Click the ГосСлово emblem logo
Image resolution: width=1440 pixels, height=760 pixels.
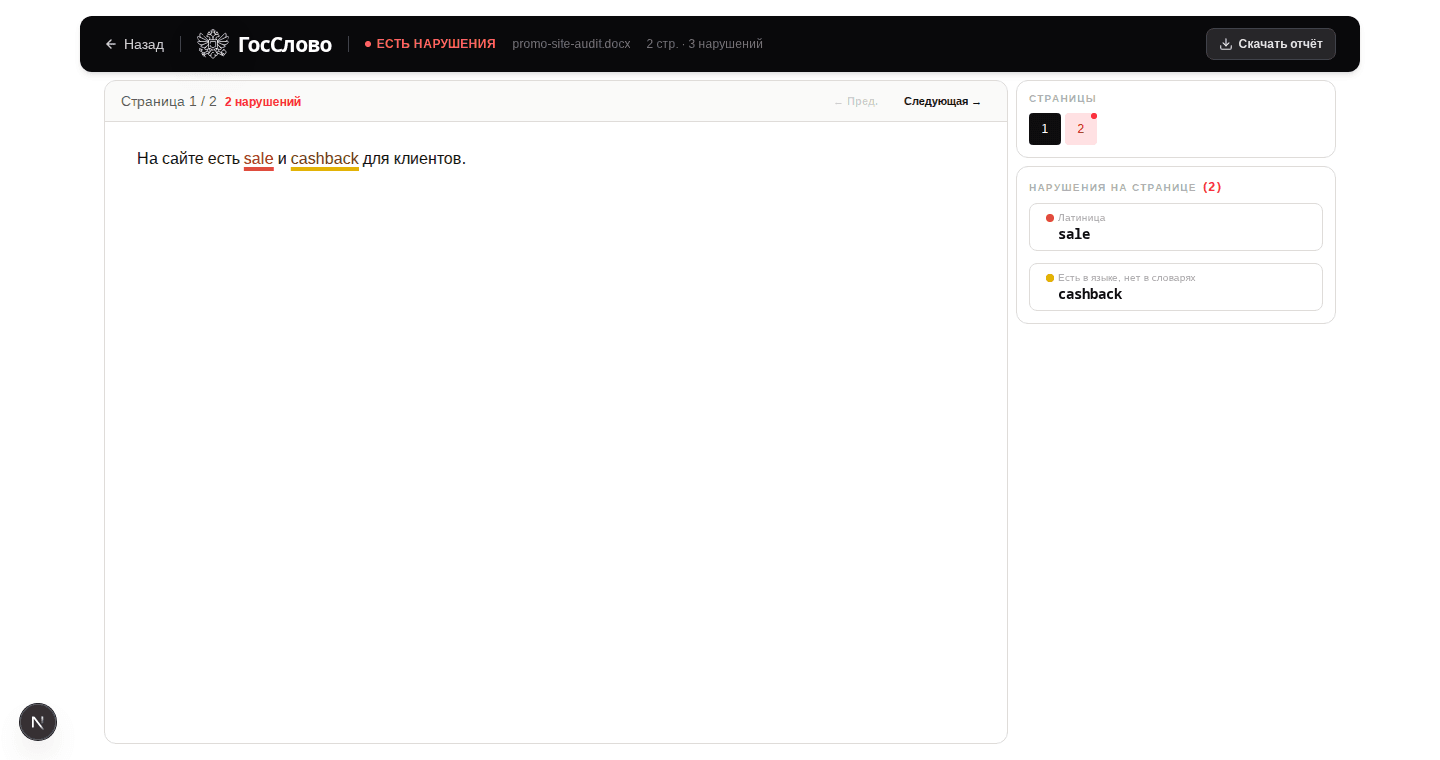point(213,44)
